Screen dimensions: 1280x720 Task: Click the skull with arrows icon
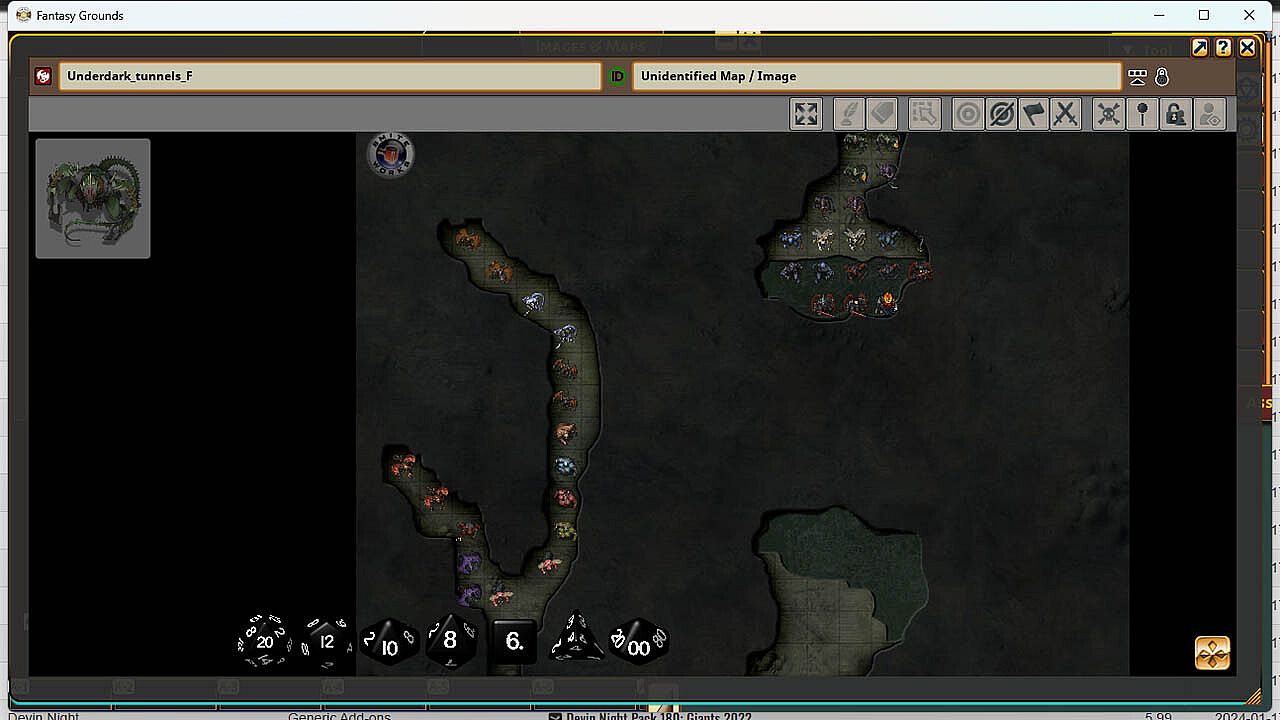click(1109, 114)
